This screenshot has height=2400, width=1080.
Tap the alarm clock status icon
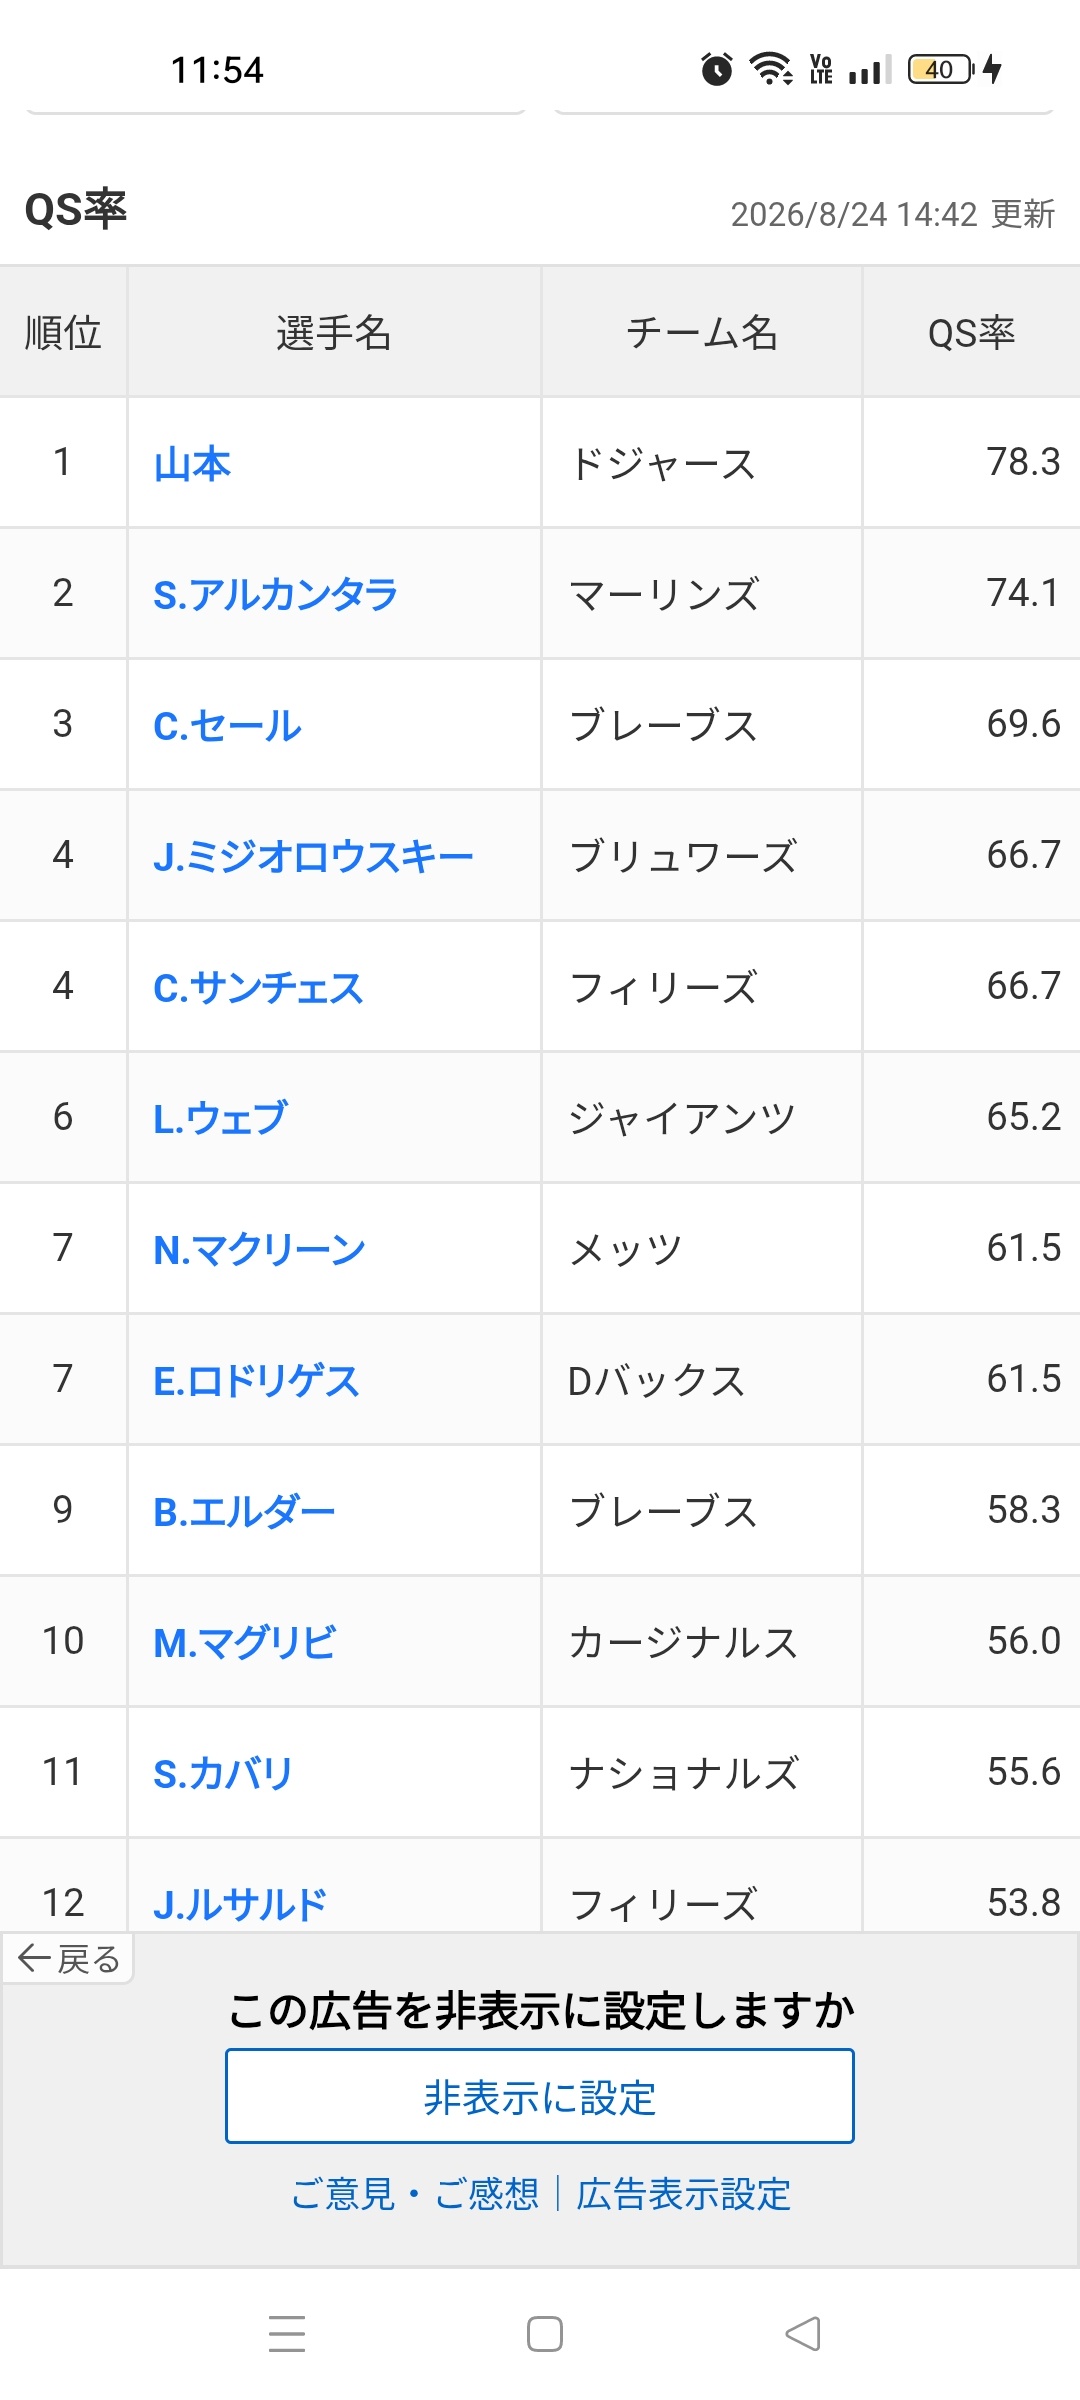pos(716,69)
